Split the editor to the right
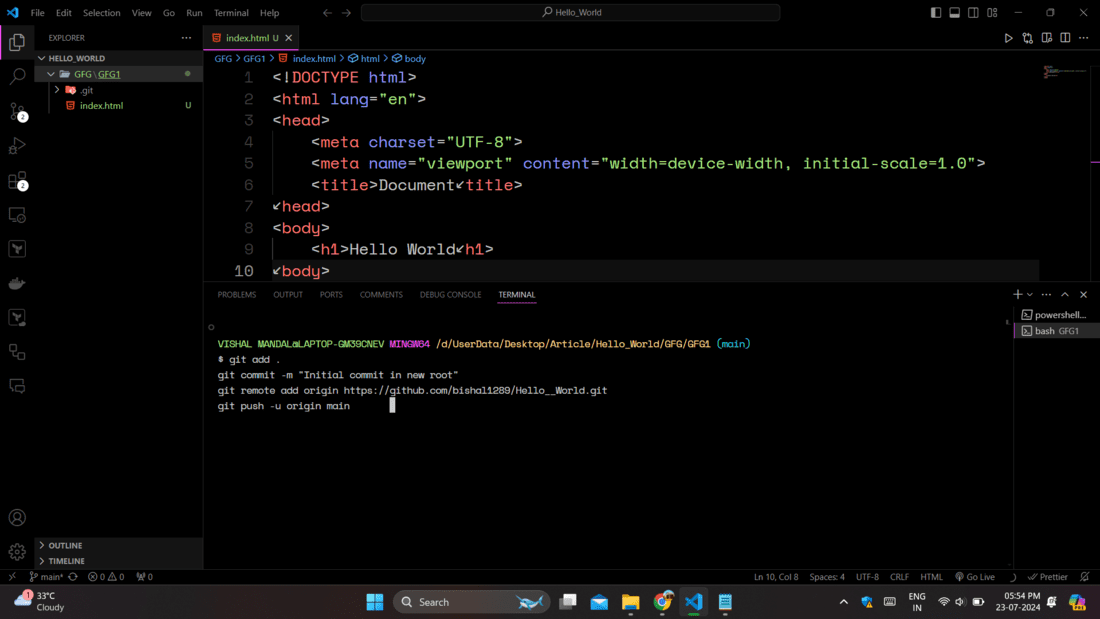Screen dimensions: 1100x619 tap(1065, 38)
